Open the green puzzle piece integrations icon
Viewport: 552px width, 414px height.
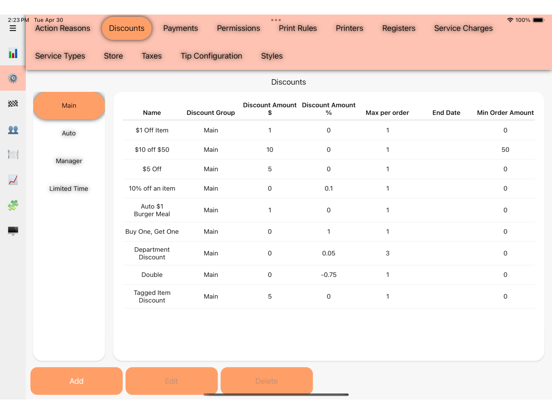[x=13, y=205]
